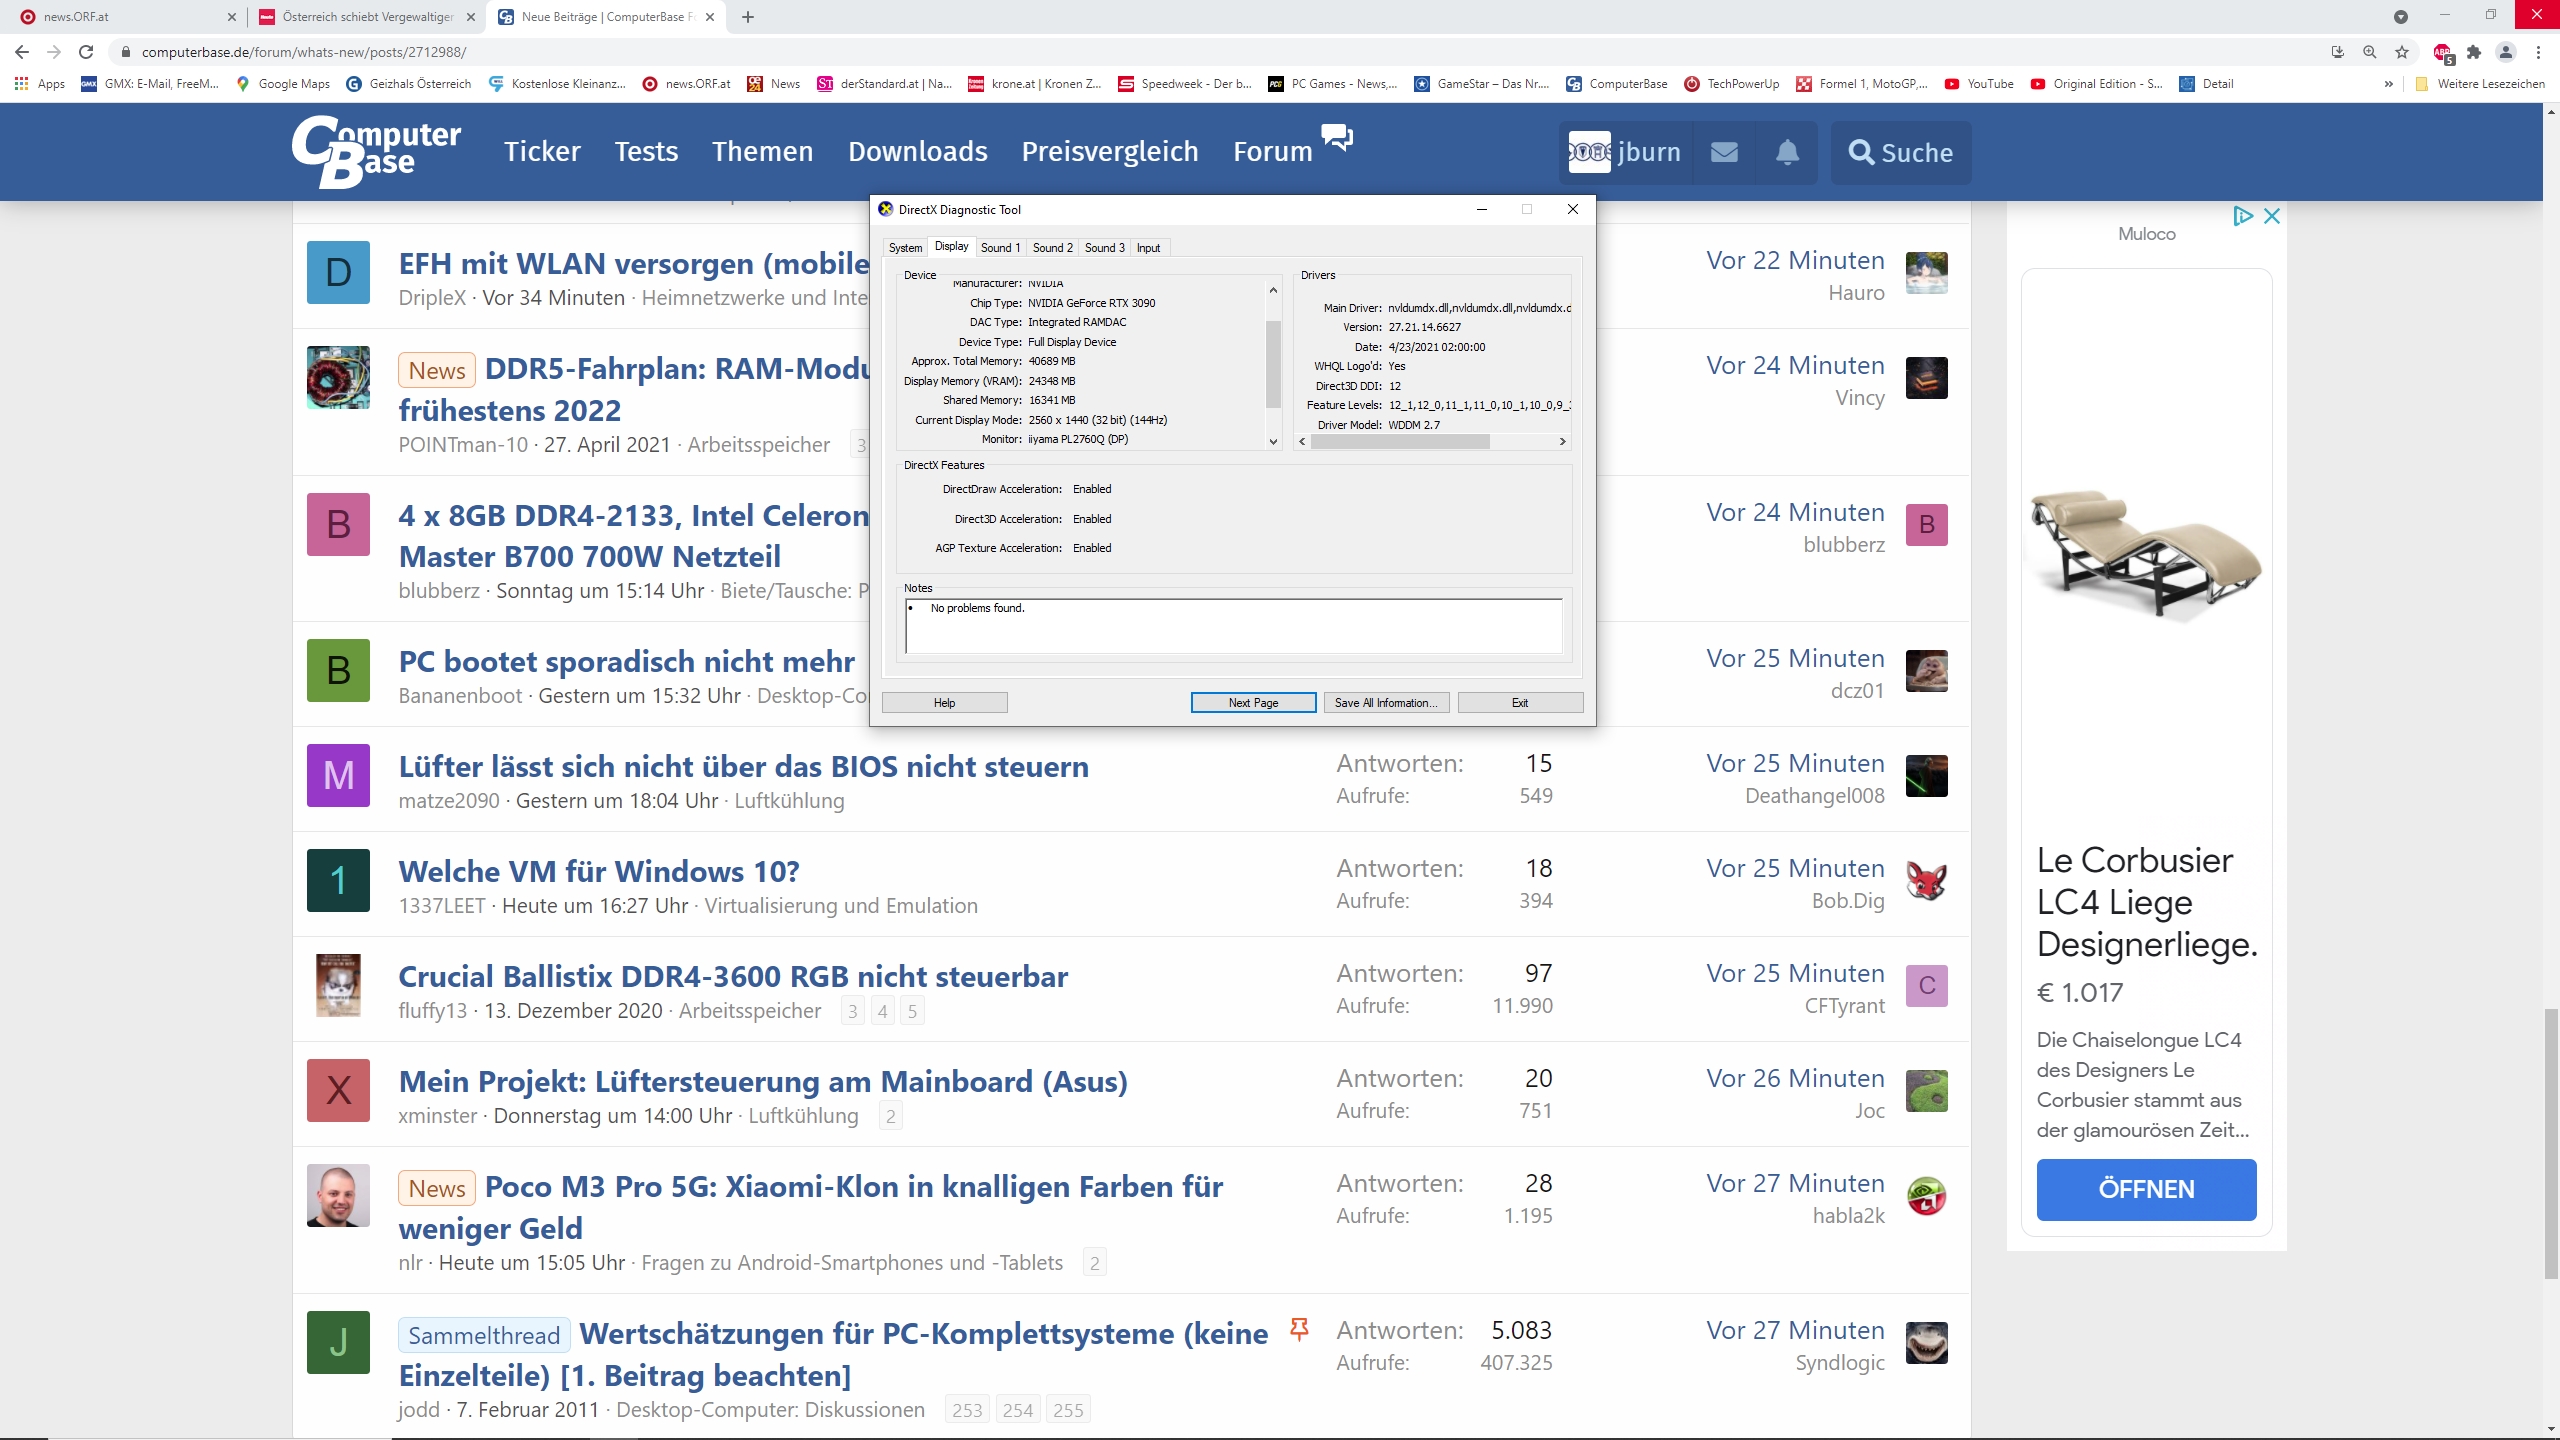Open the Chrome extensions puzzle icon
The height and width of the screenshot is (1440, 2560).
(x=2474, y=52)
